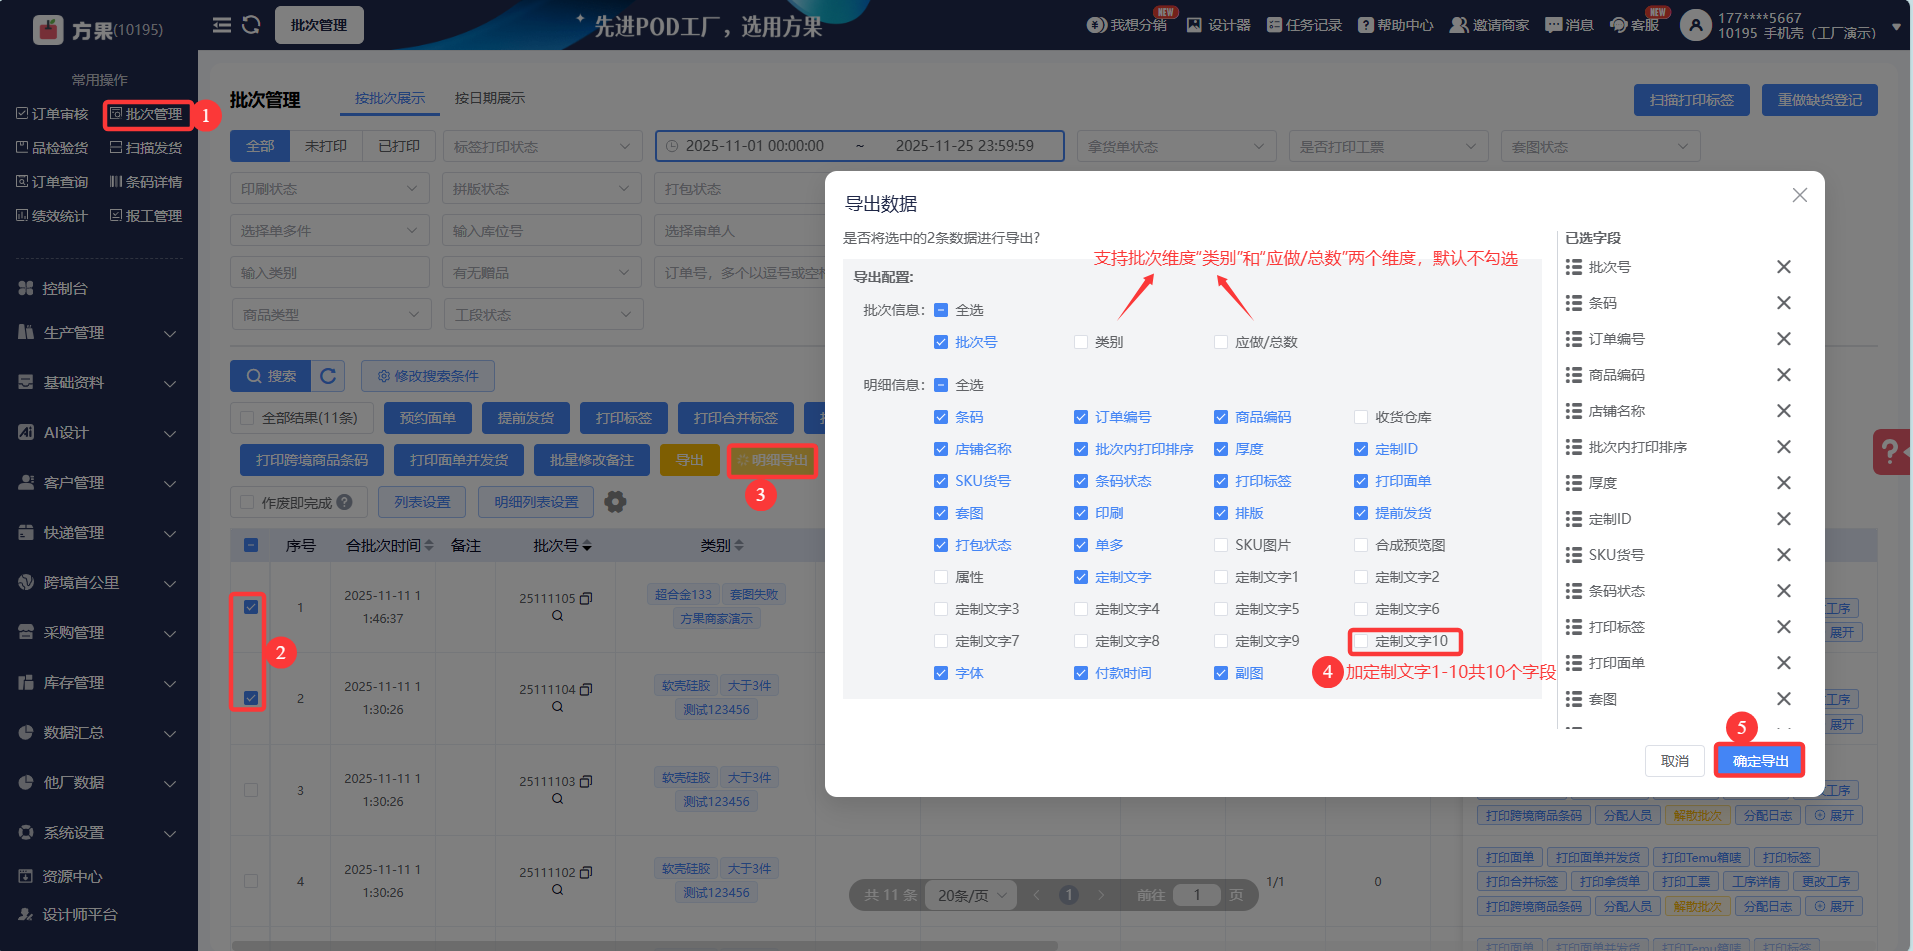Expand the 库存管理 sidebar menu

98,683
